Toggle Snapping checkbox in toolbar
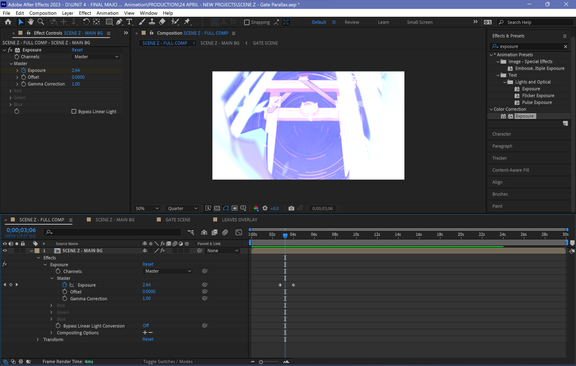 247,22
